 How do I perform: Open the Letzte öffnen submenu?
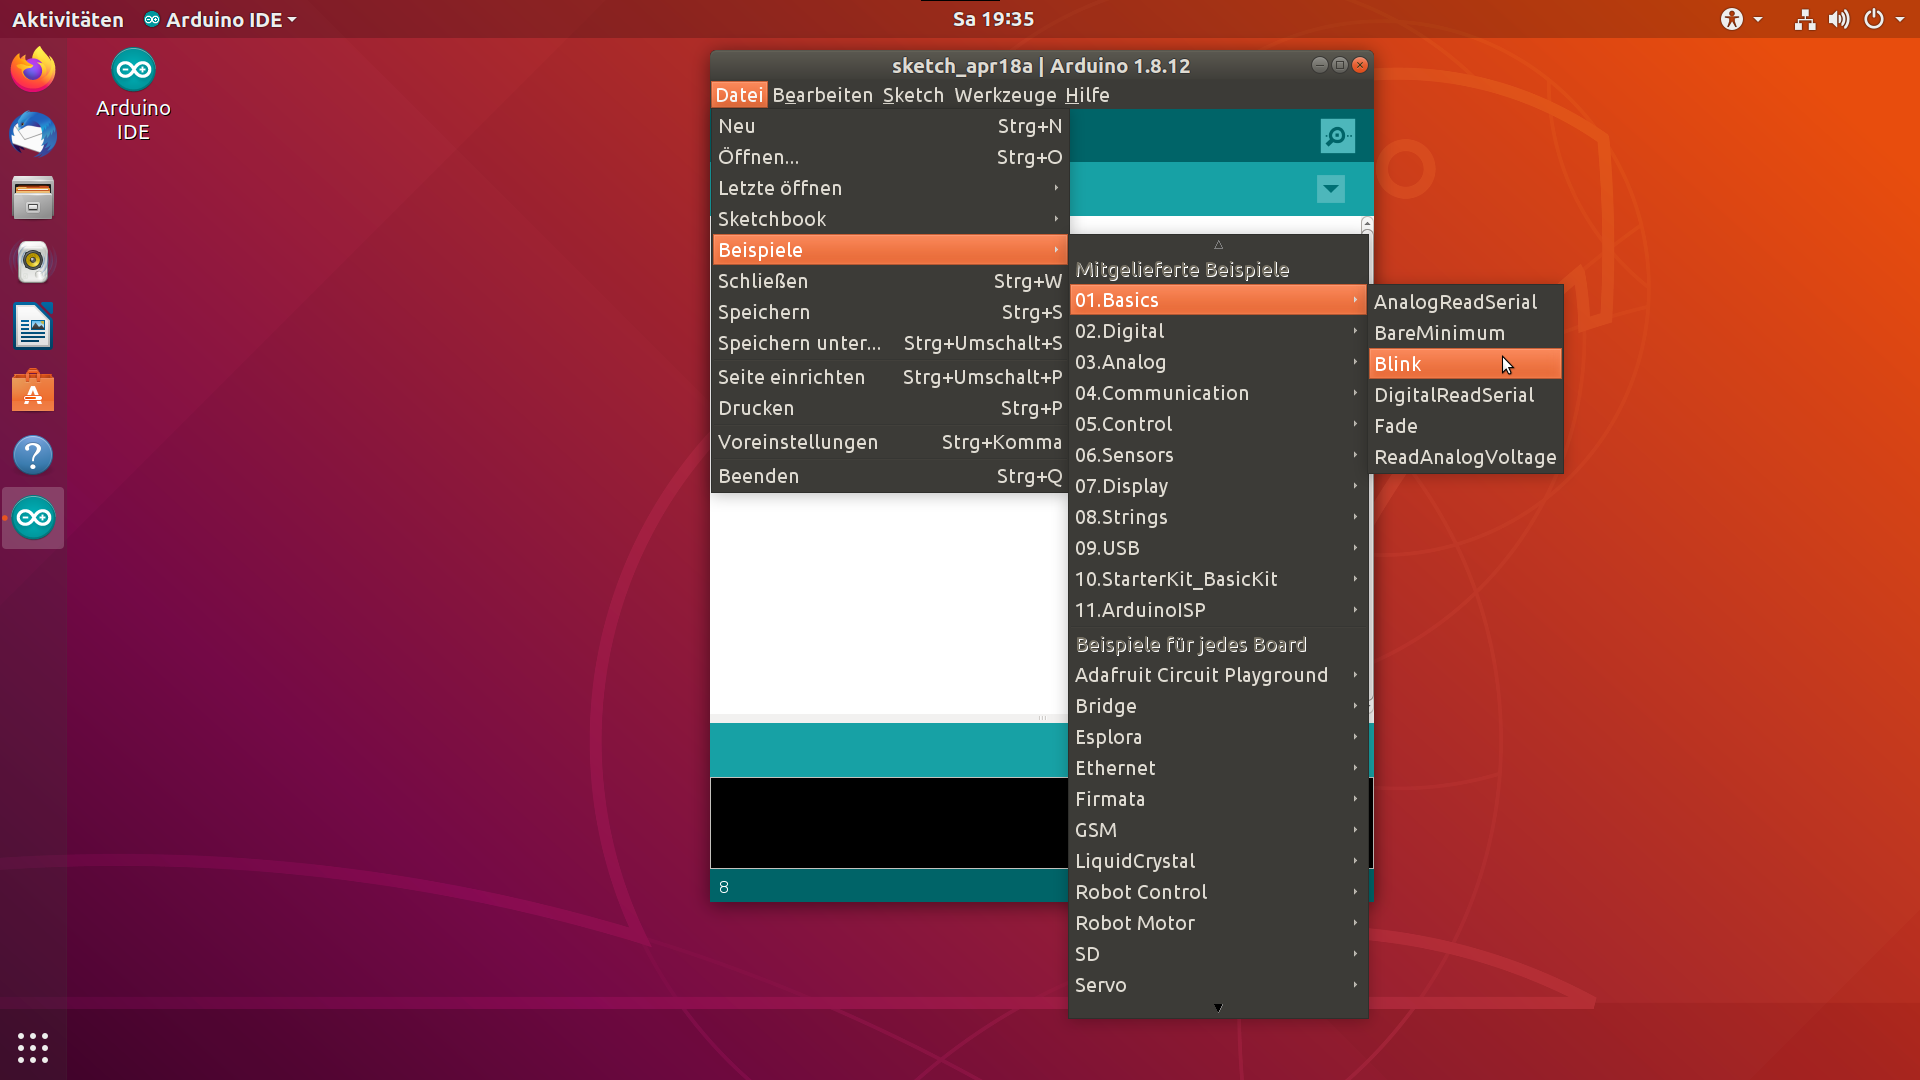(x=889, y=188)
